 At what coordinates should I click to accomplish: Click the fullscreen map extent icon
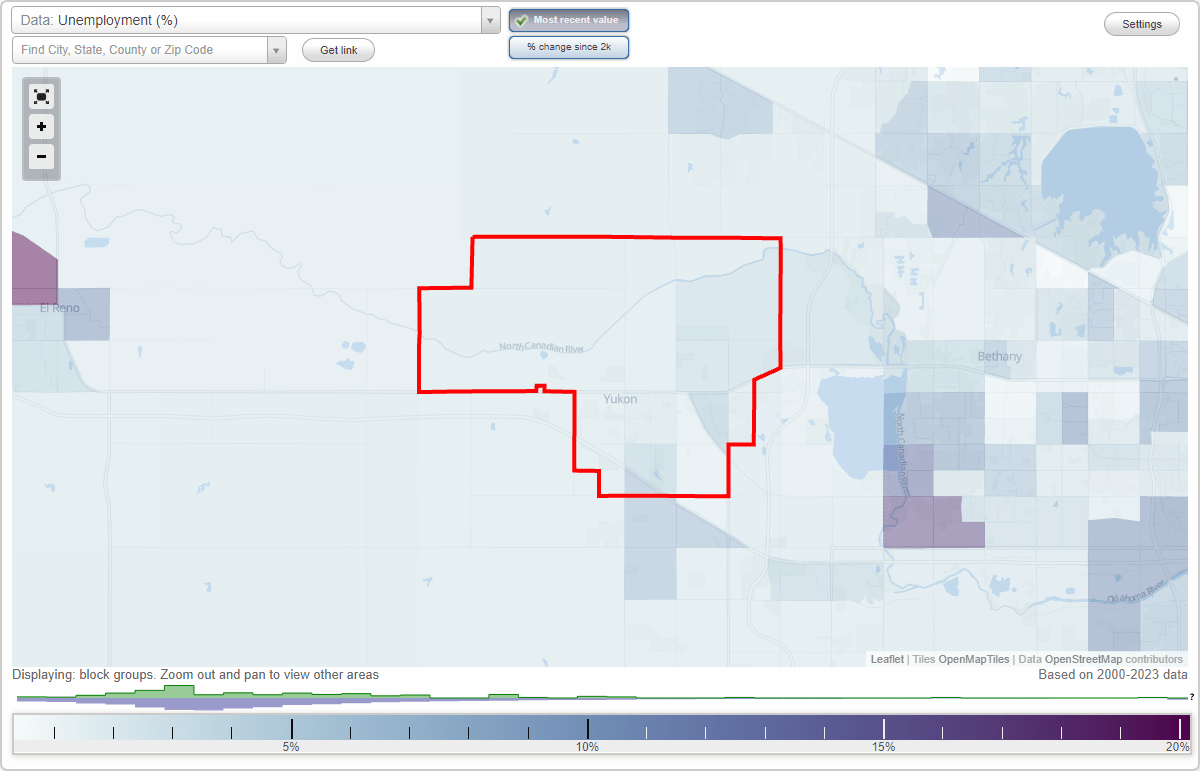tap(41, 96)
